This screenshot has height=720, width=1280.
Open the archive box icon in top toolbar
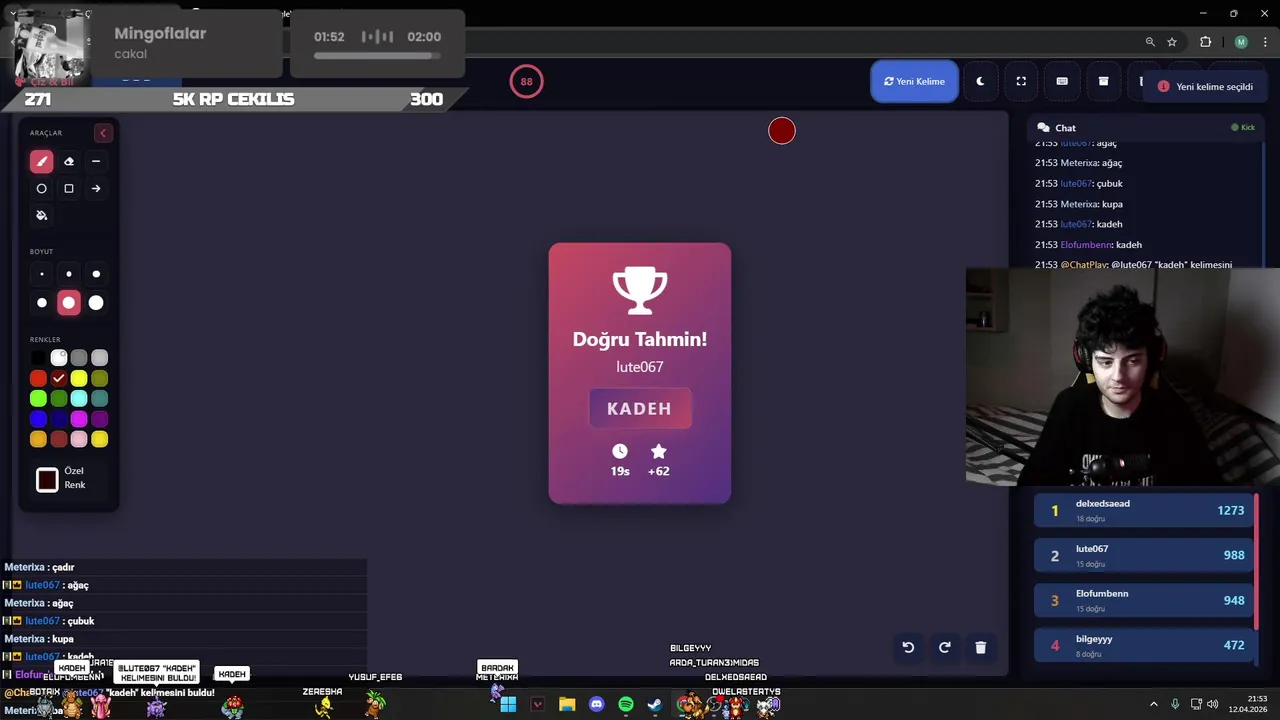click(1103, 81)
